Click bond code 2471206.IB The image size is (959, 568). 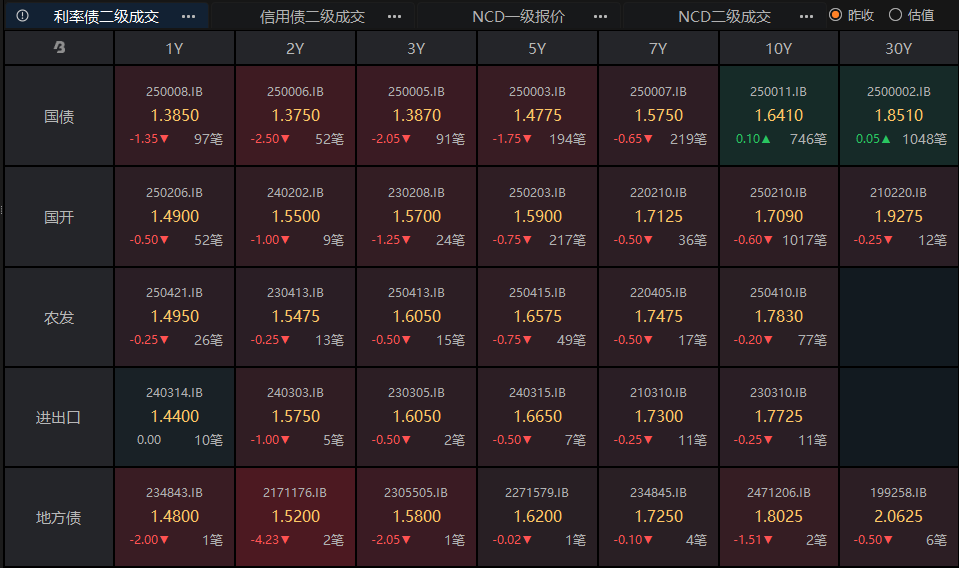(x=779, y=493)
